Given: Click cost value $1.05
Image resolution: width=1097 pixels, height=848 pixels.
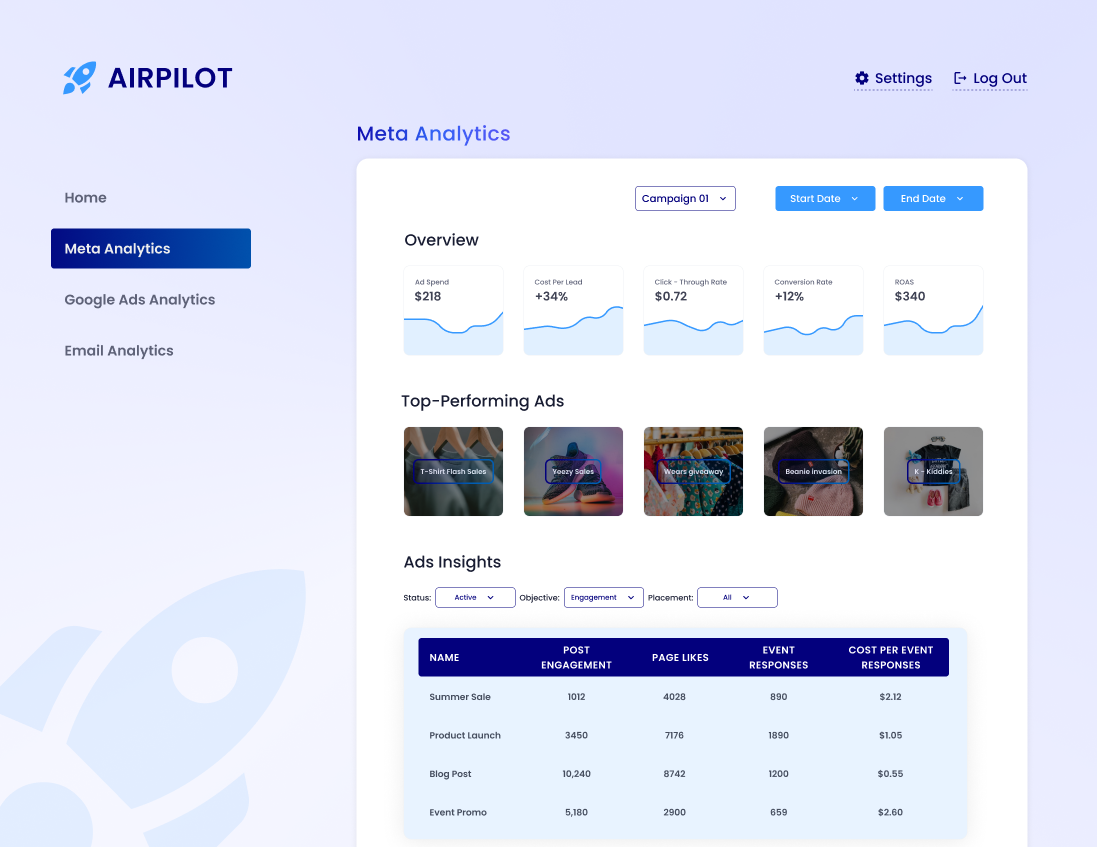Looking at the screenshot, I should click(891, 735).
